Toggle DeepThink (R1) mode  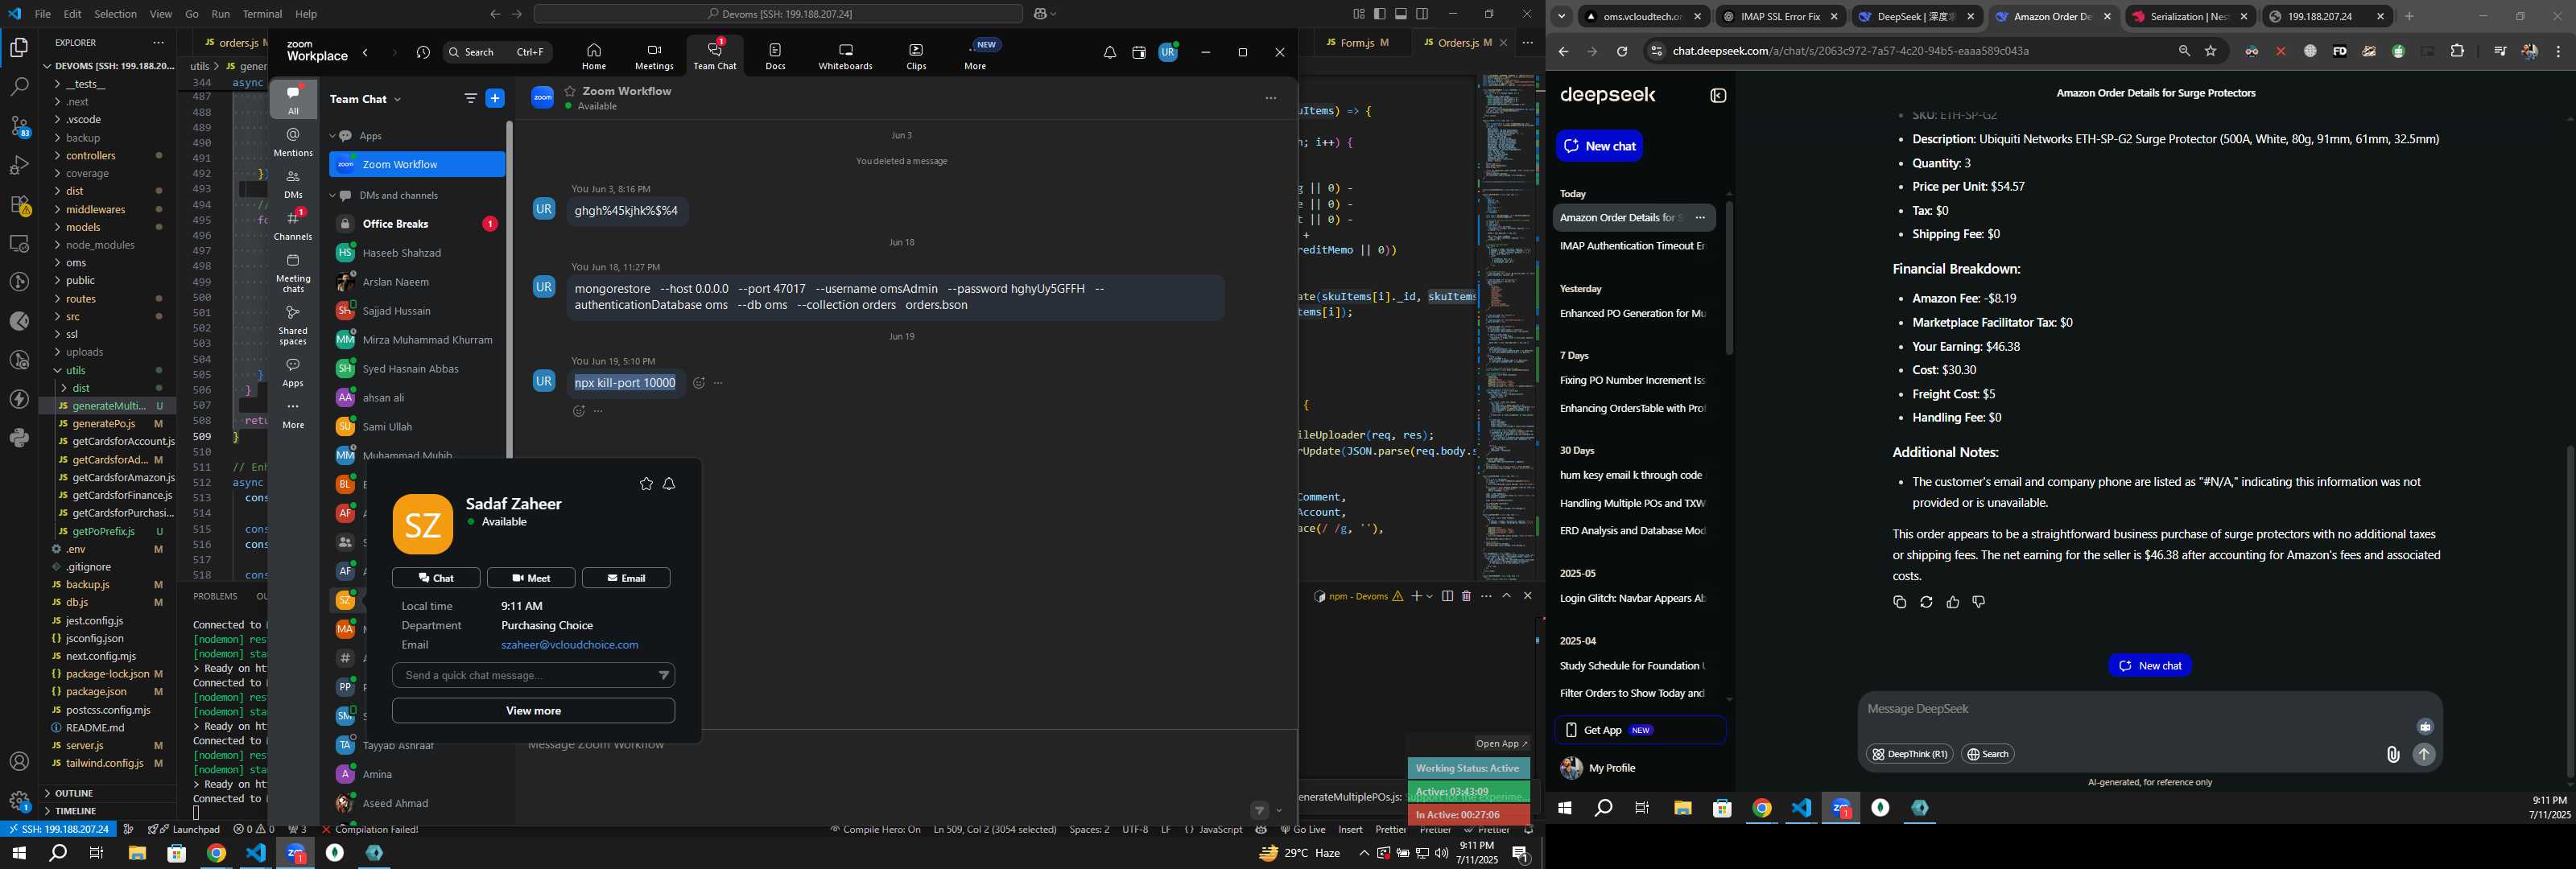(1910, 754)
